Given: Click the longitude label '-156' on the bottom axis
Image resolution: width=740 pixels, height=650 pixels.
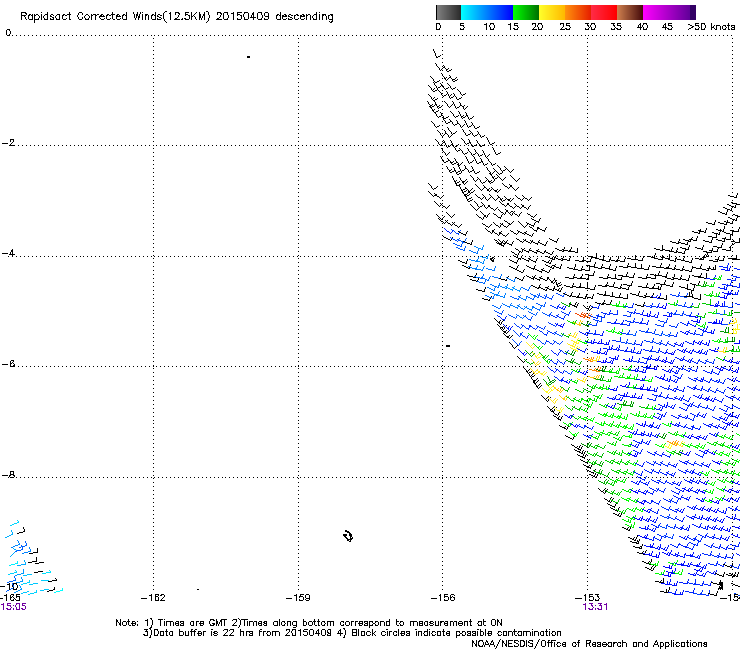Looking at the screenshot, I should point(443,598).
